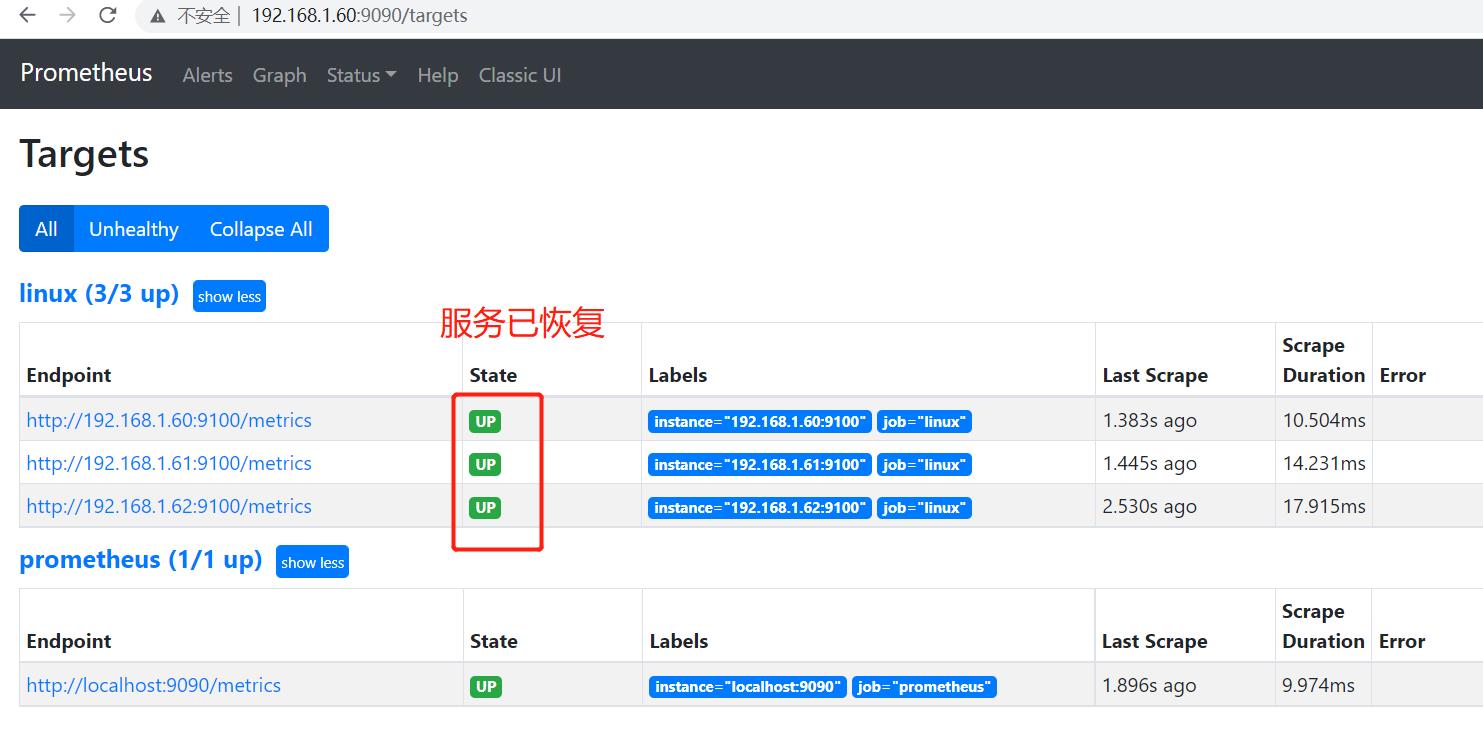Expand the Status dropdown menu

tap(361, 75)
